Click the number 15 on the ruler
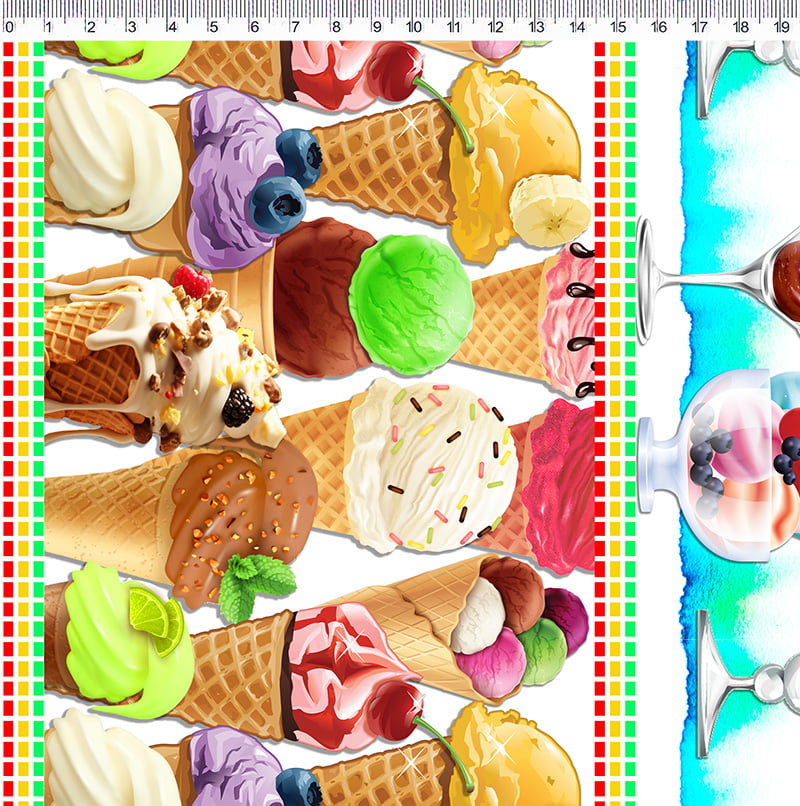Screen dimensions: 800x806 619,28
